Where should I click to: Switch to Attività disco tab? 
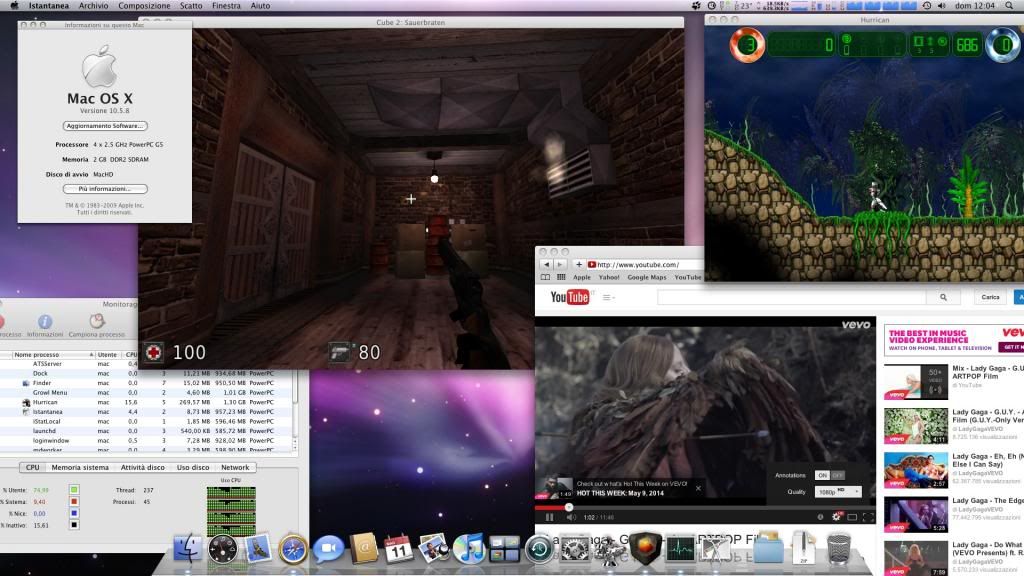[x=142, y=468]
